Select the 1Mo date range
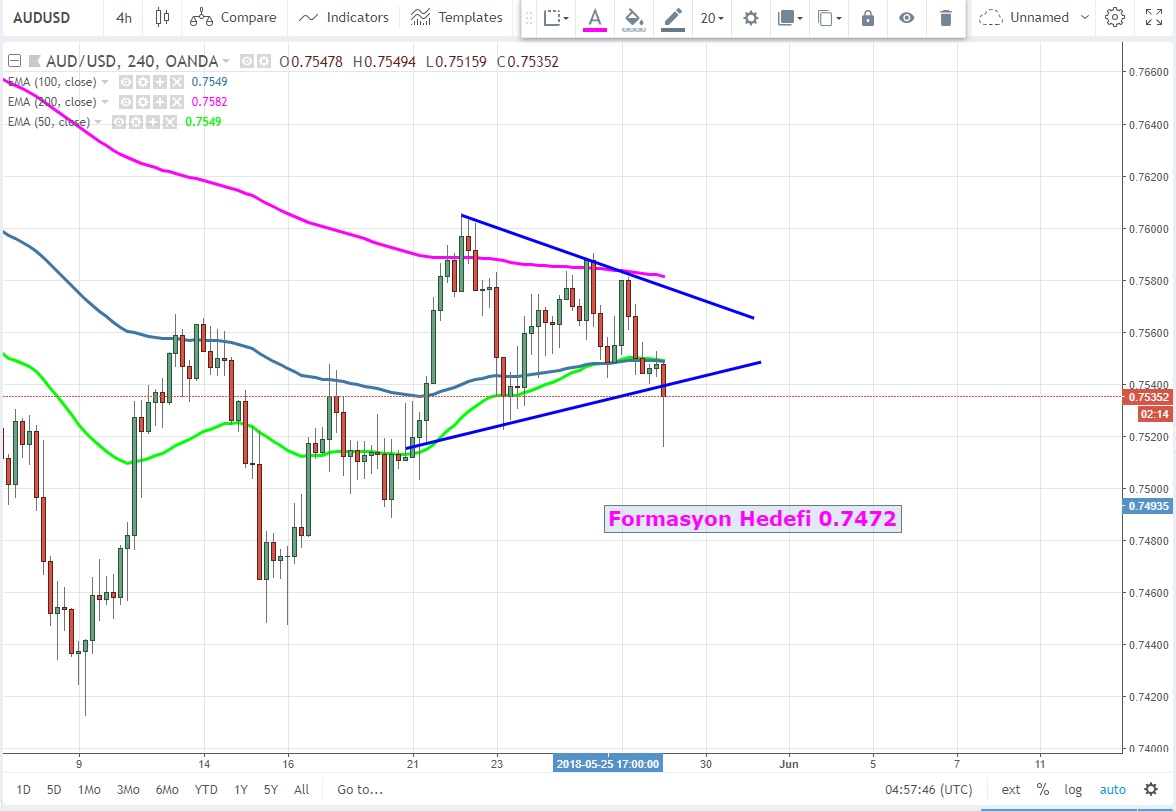The width and height of the screenshot is (1176, 811). point(89,789)
